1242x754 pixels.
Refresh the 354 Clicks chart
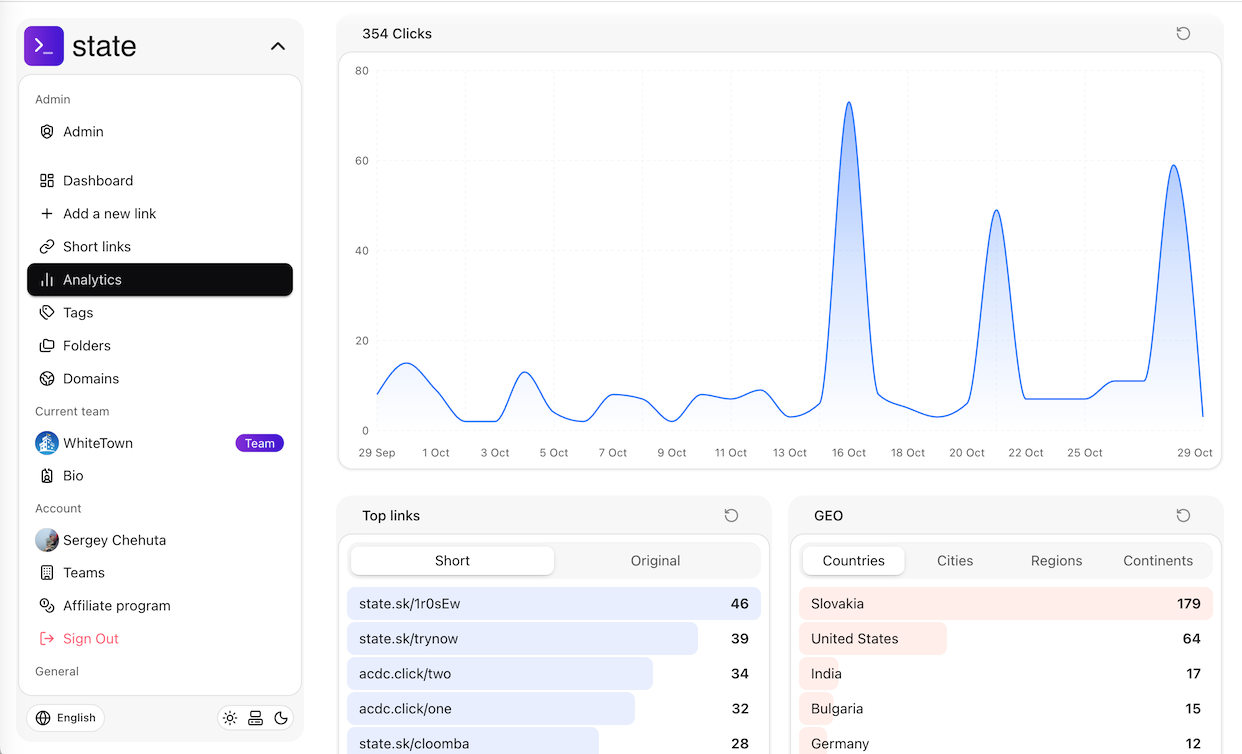pyautogui.click(x=1183, y=33)
